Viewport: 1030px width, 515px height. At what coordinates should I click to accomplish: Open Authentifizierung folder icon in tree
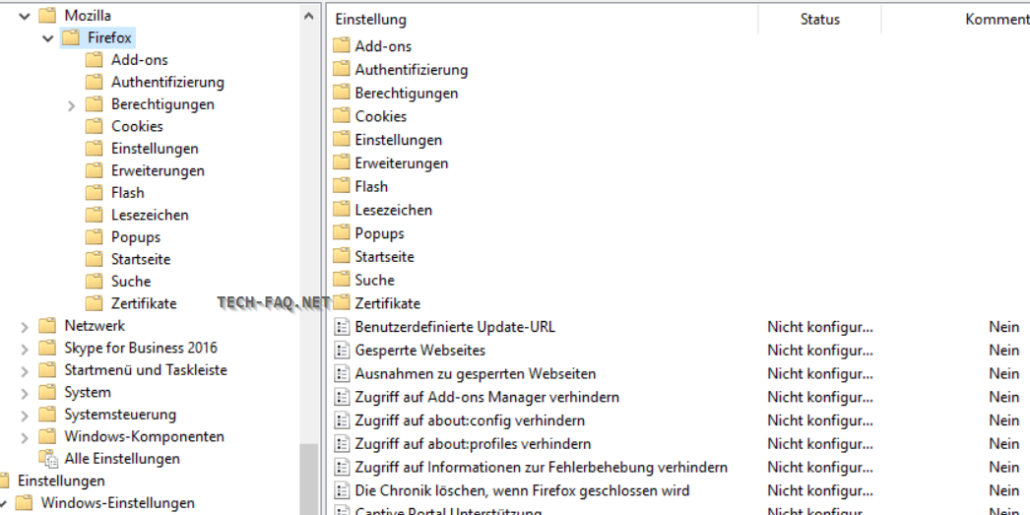click(x=95, y=82)
